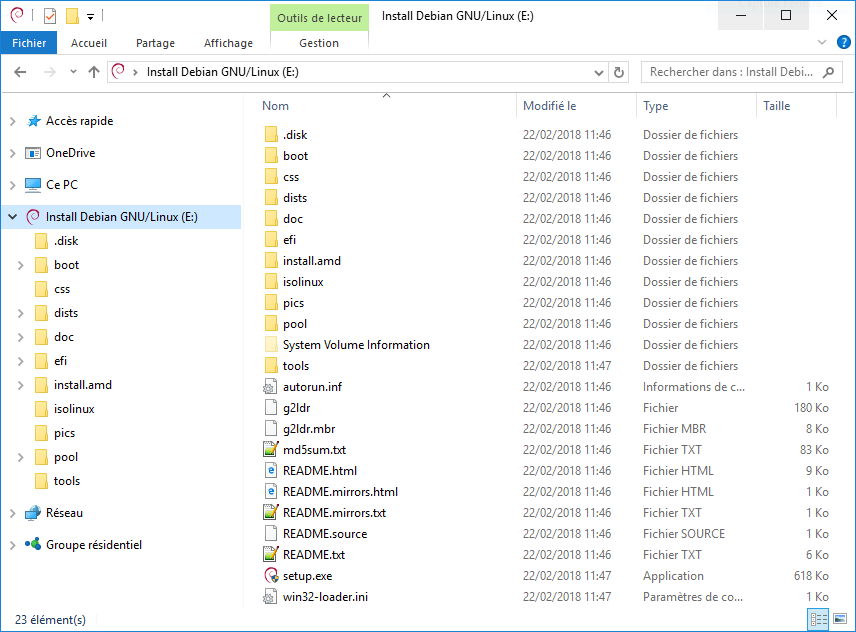The height and width of the screenshot is (632, 856).
Task: Select the pool folder icon in file list
Action: click(x=271, y=324)
